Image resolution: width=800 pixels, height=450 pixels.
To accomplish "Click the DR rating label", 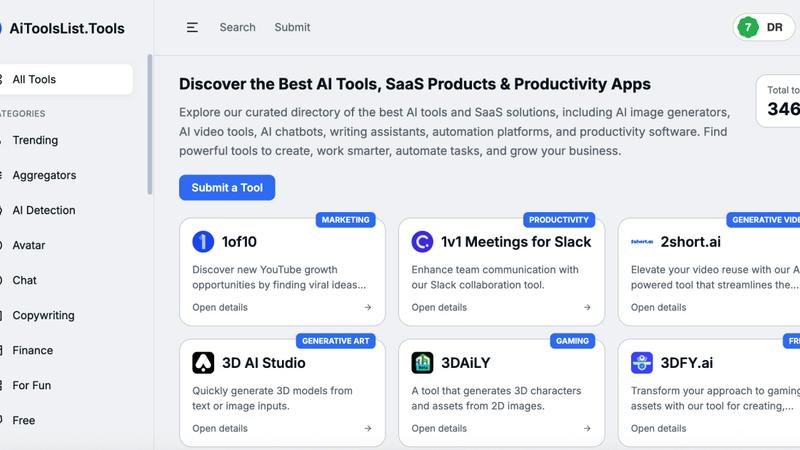I will click(x=774, y=28).
